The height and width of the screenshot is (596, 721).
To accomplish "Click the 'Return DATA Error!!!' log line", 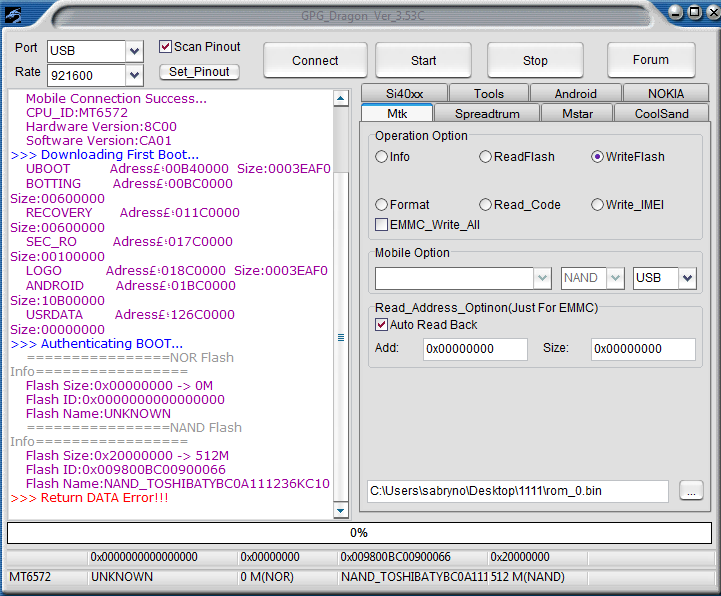I will coord(90,498).
